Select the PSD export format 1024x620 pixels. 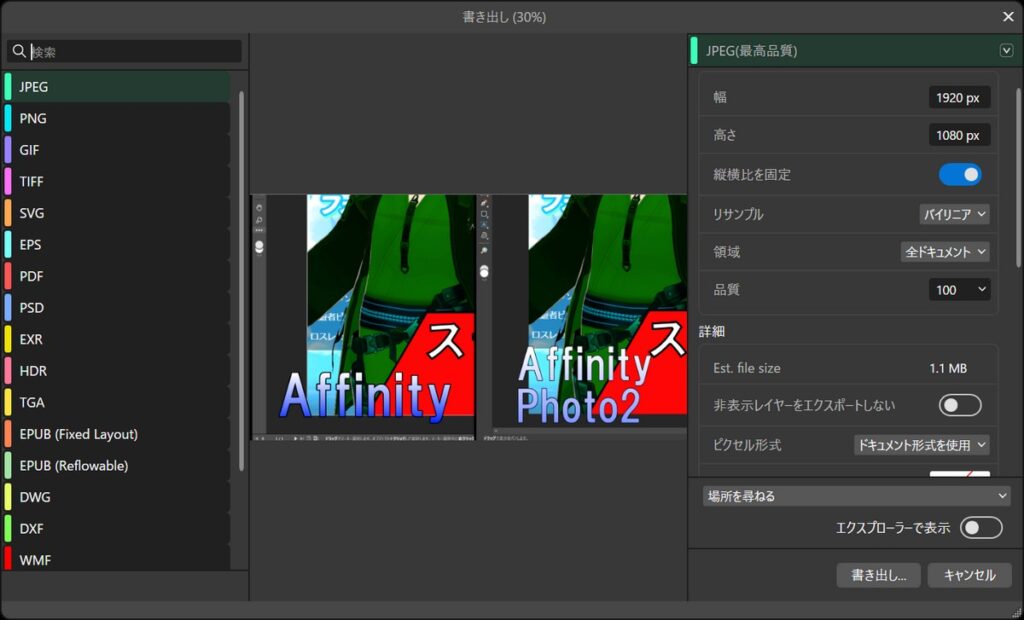(x=32, y=308)
